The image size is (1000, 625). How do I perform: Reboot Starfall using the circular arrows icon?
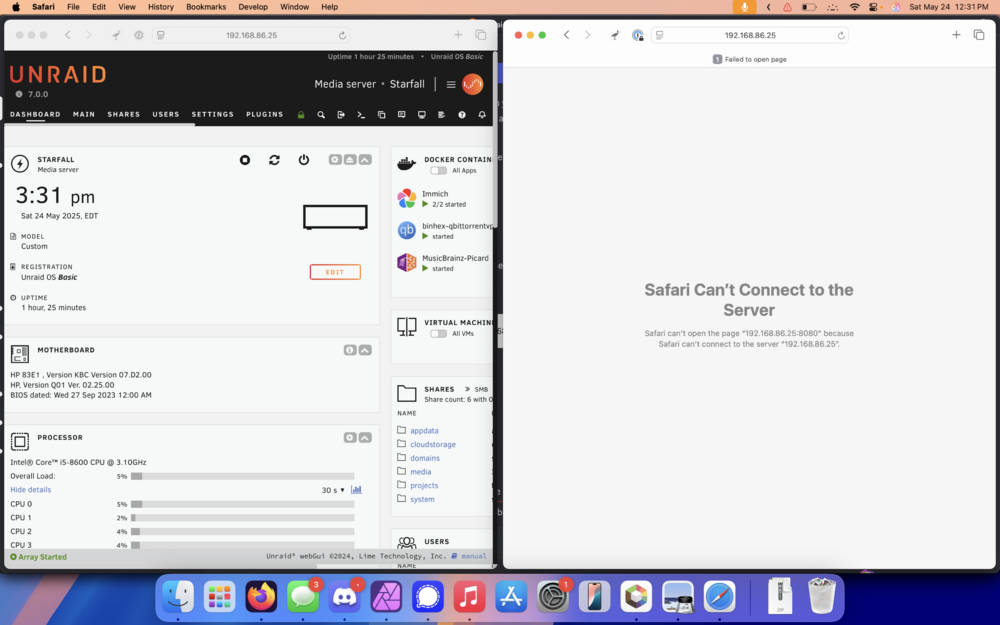point(274,160)
